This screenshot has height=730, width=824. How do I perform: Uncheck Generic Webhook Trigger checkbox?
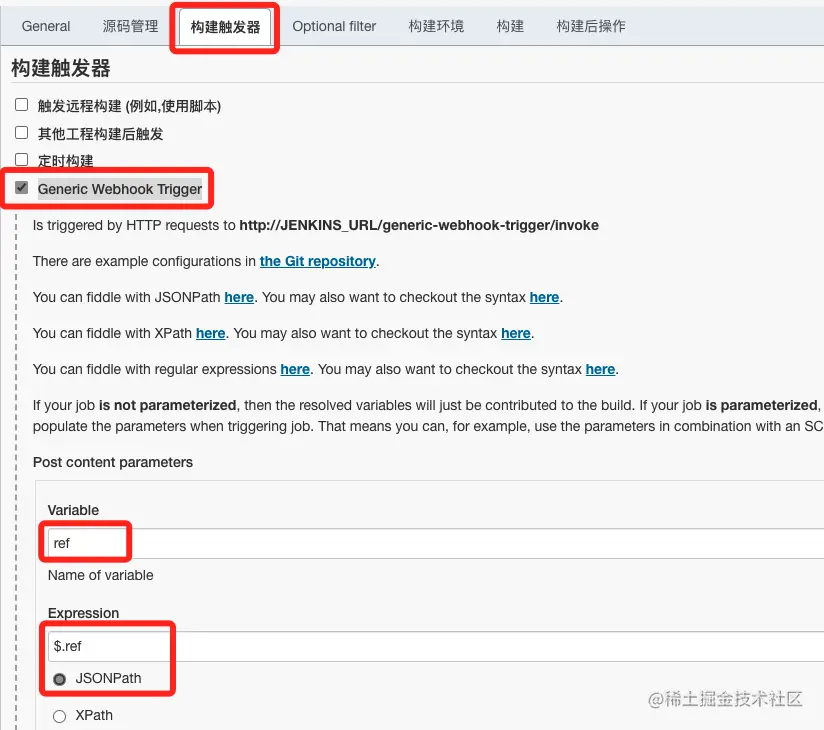pyautogui.click(x=22, y=188)
